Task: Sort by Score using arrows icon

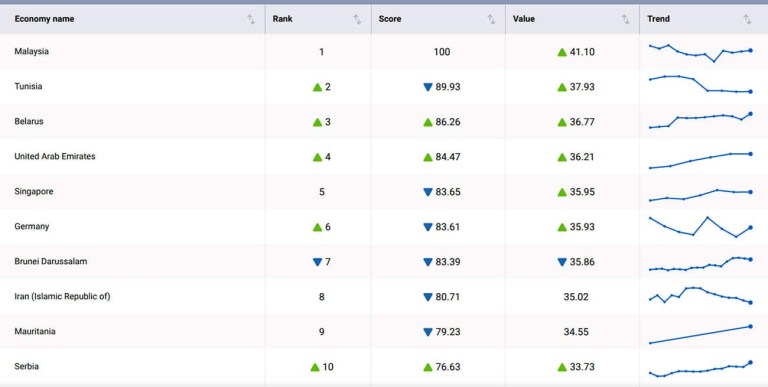Action: click(491, 19)
